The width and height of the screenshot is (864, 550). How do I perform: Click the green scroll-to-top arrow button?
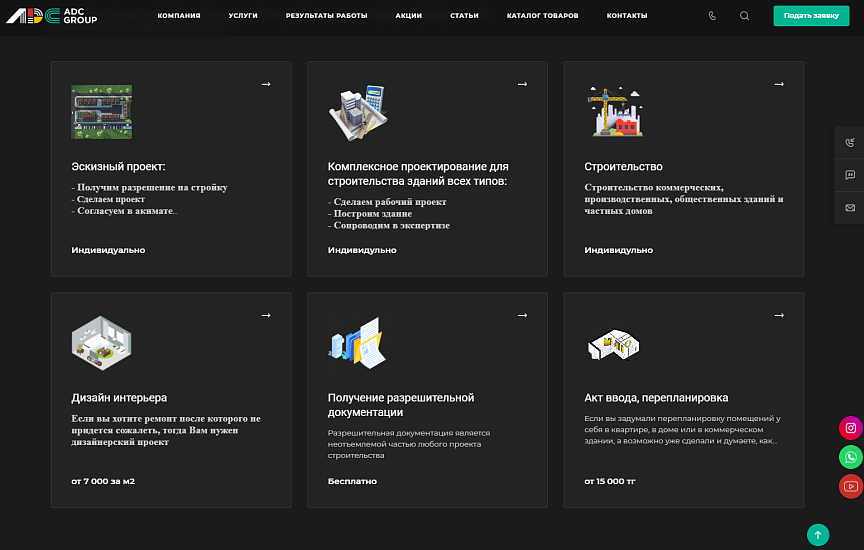[818, 535]
